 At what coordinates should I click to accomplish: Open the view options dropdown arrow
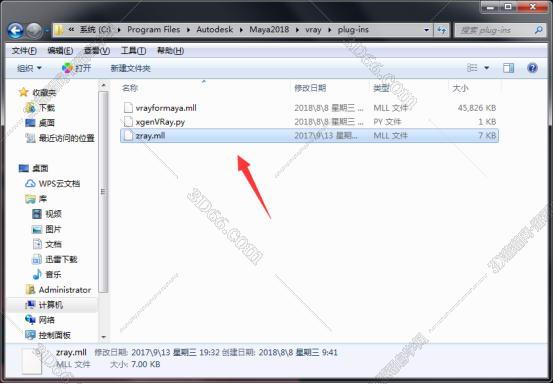coord(487,68)
